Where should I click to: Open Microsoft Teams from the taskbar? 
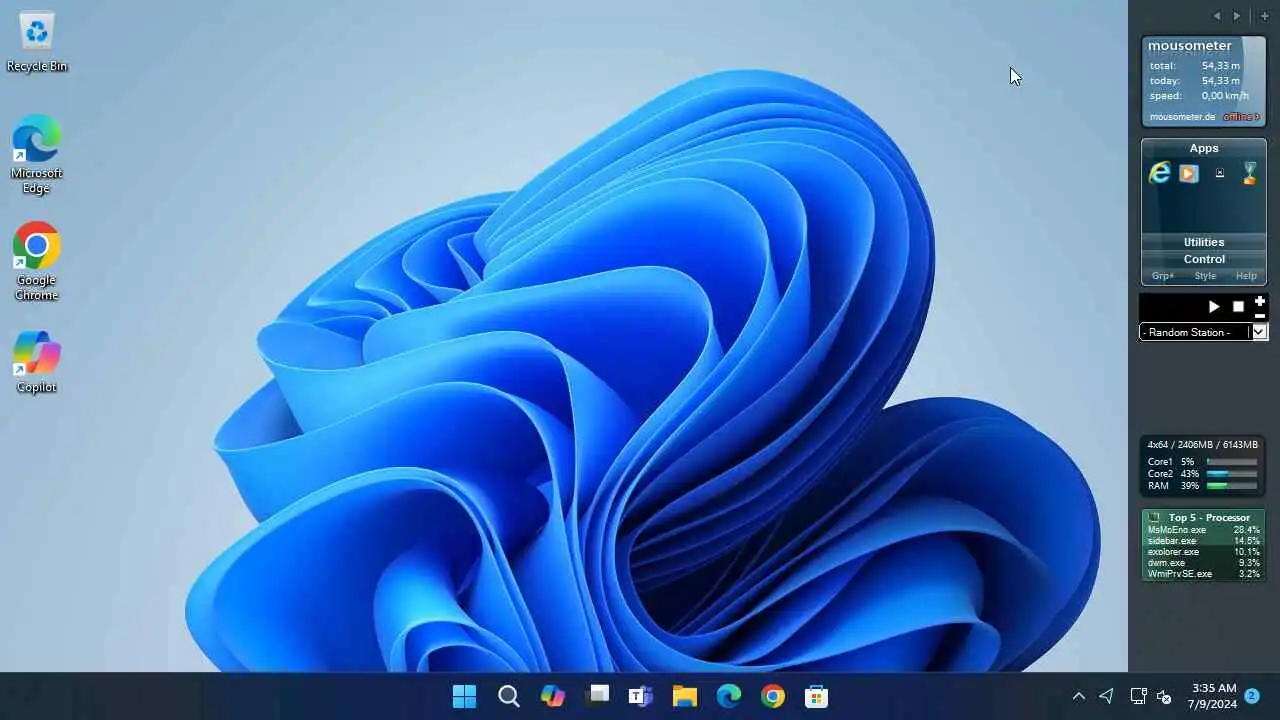(641, 696)
